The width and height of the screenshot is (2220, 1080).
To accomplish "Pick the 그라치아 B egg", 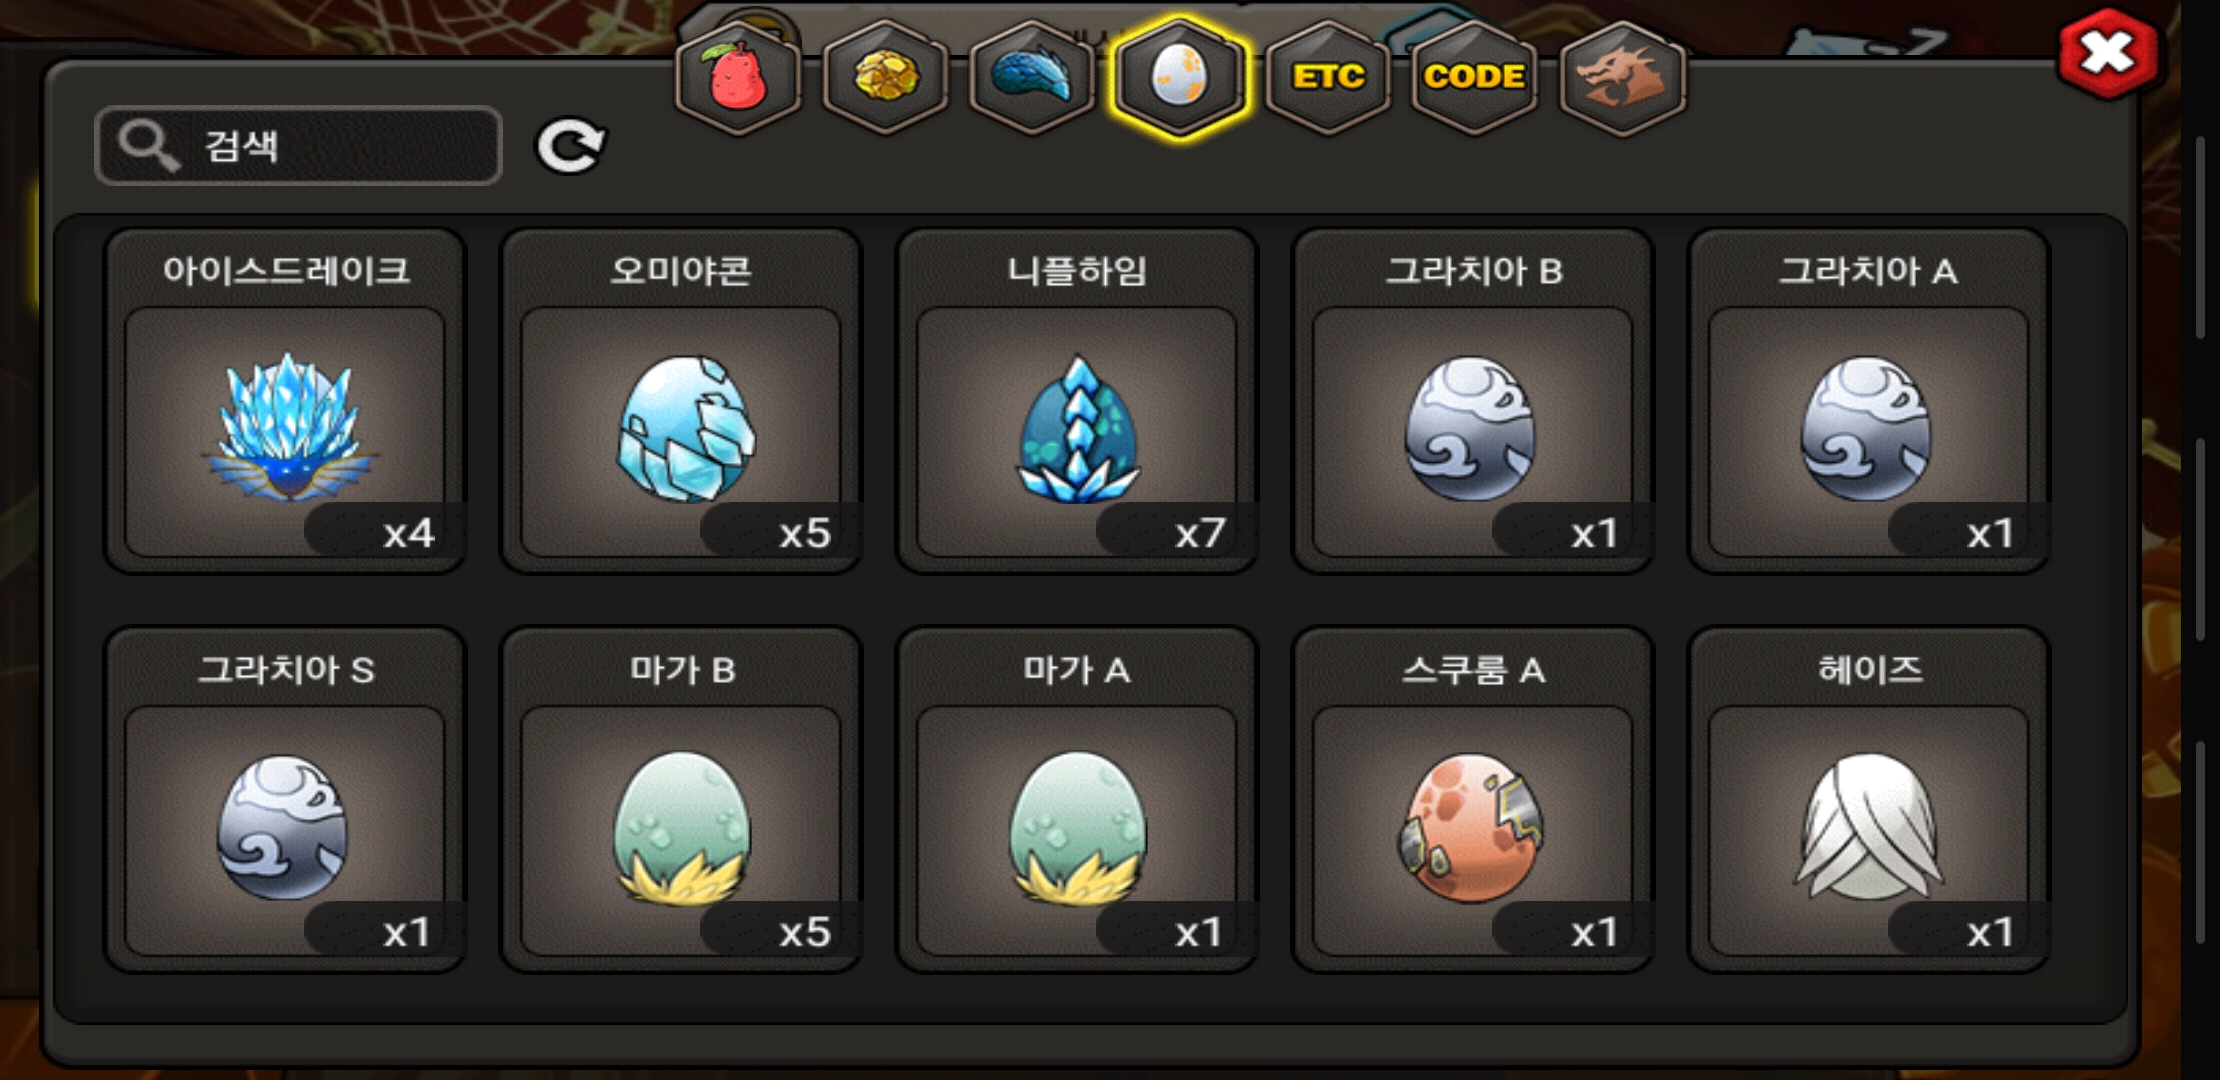I will pyautogui.click(x=1473, y=401).
